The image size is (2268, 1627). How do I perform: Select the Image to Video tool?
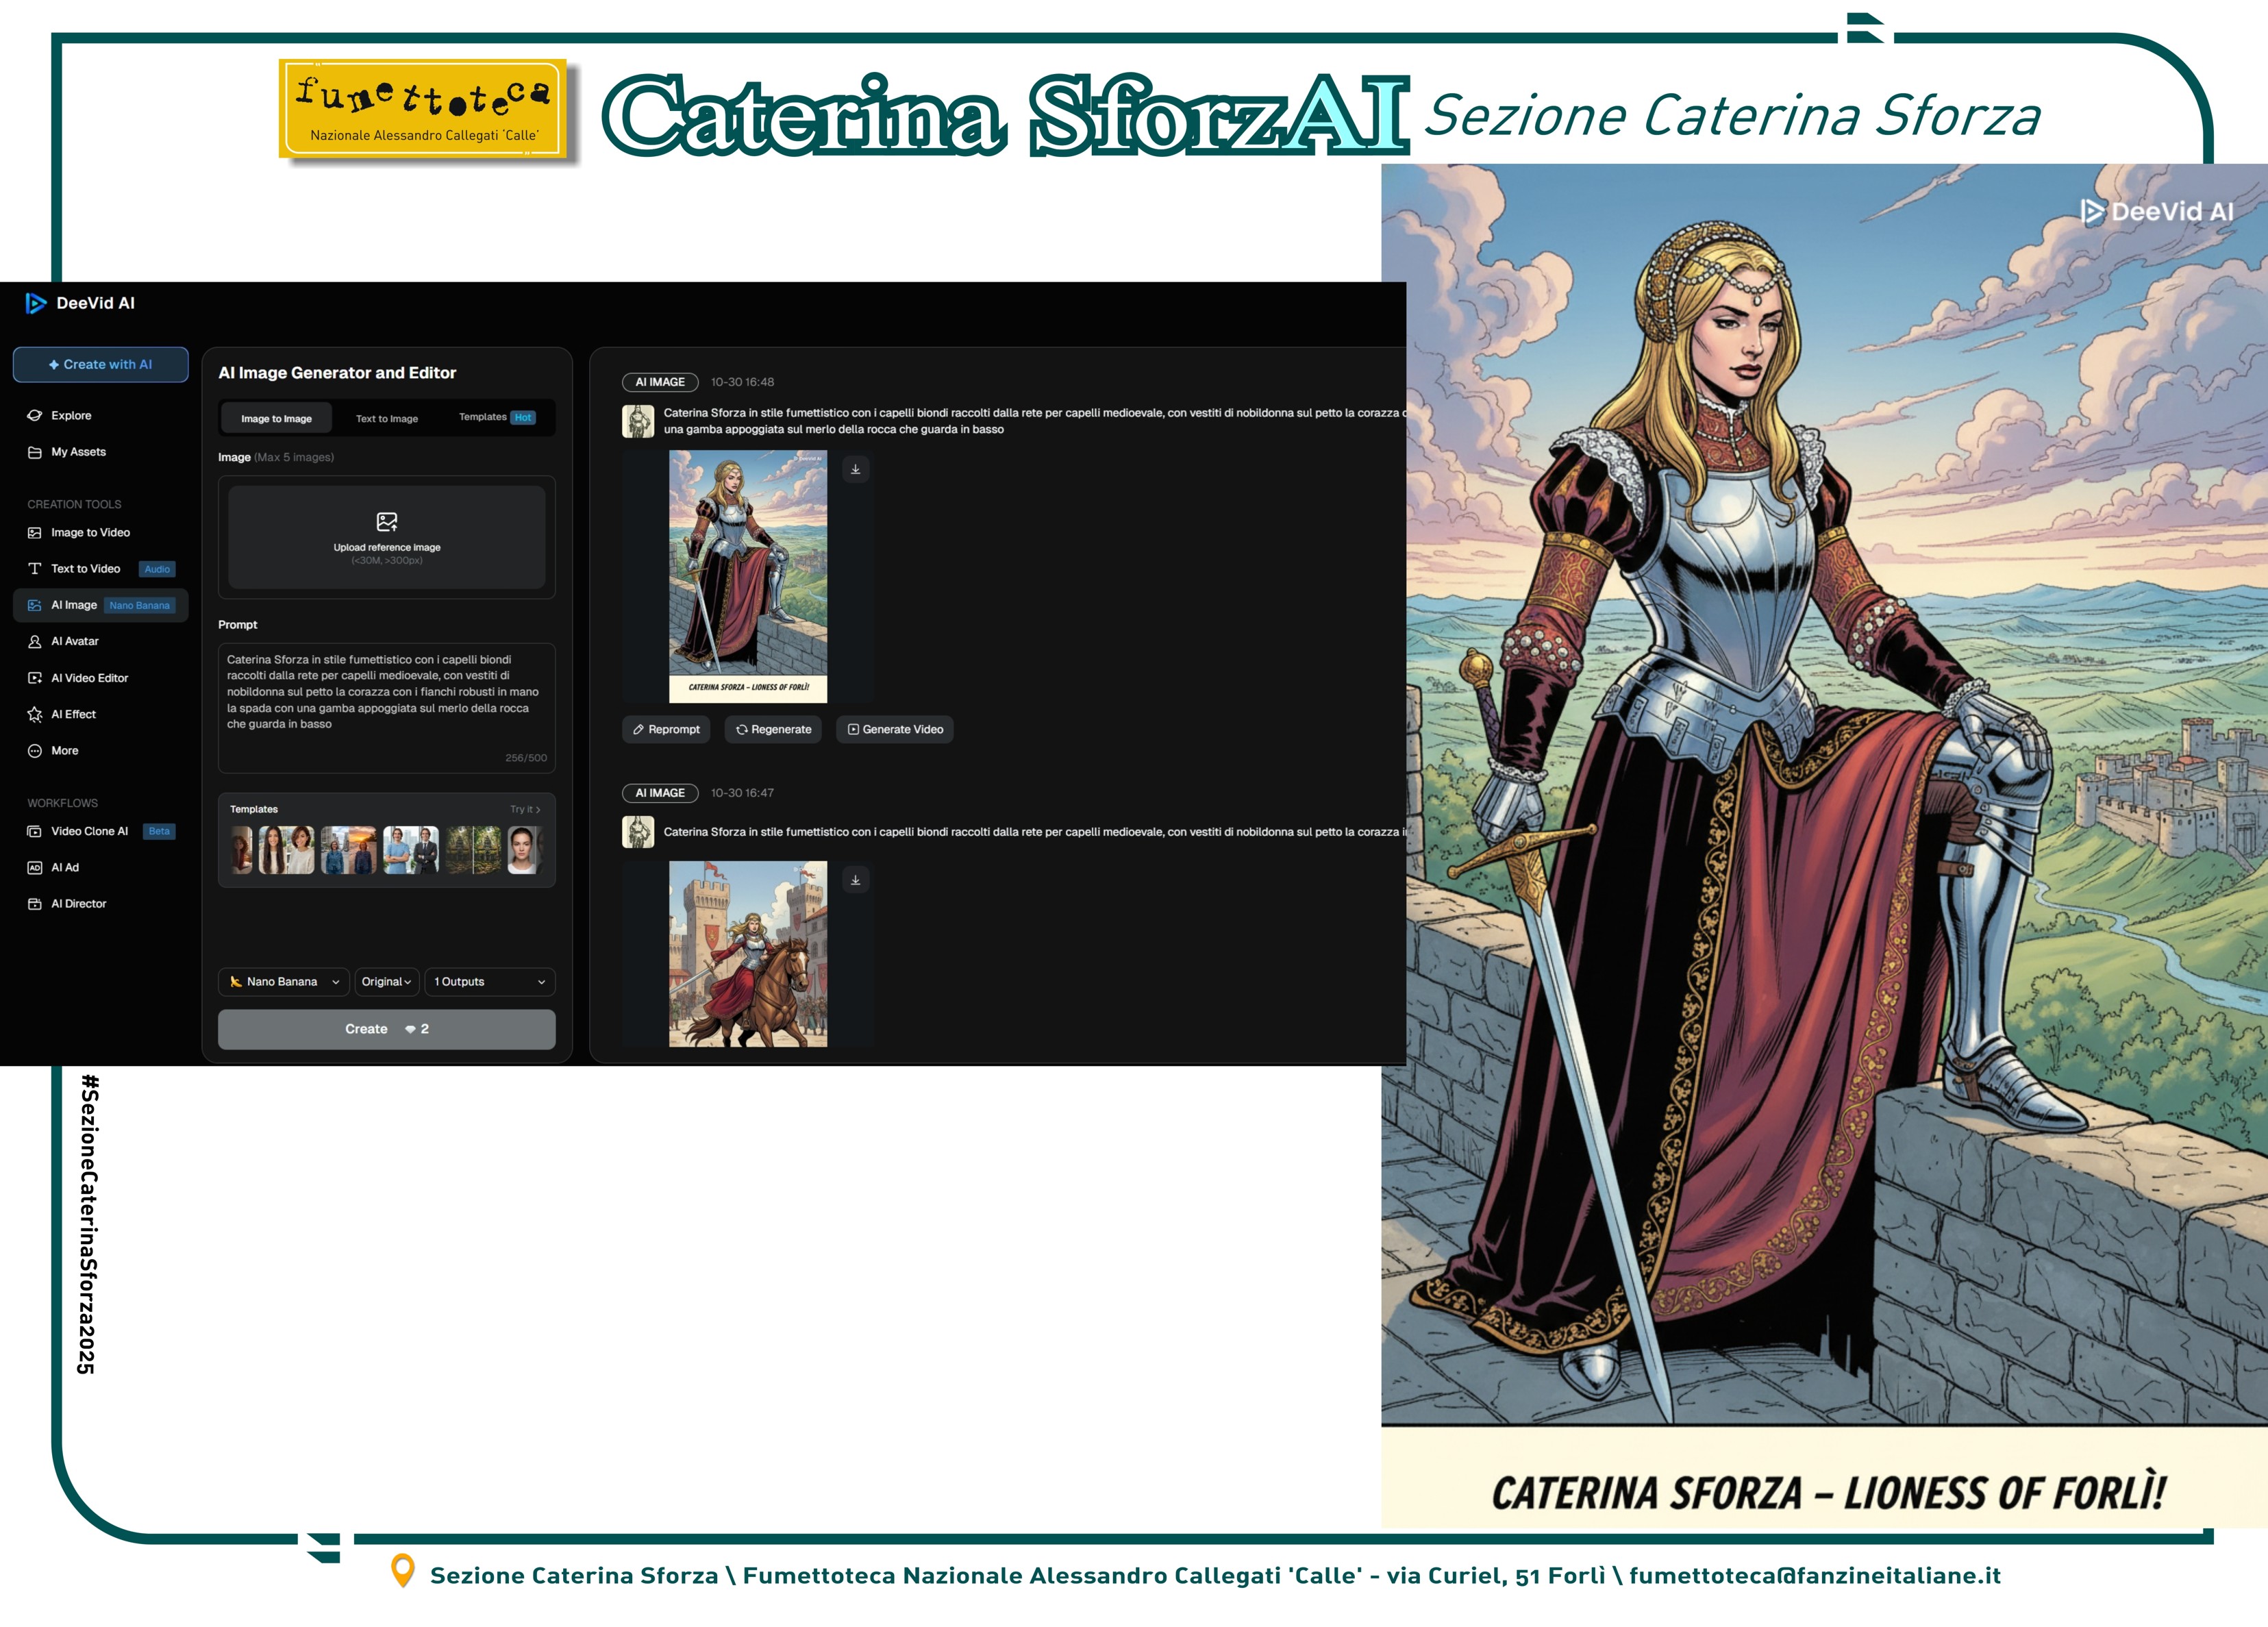pyautogui.click(x=90, y=532)
